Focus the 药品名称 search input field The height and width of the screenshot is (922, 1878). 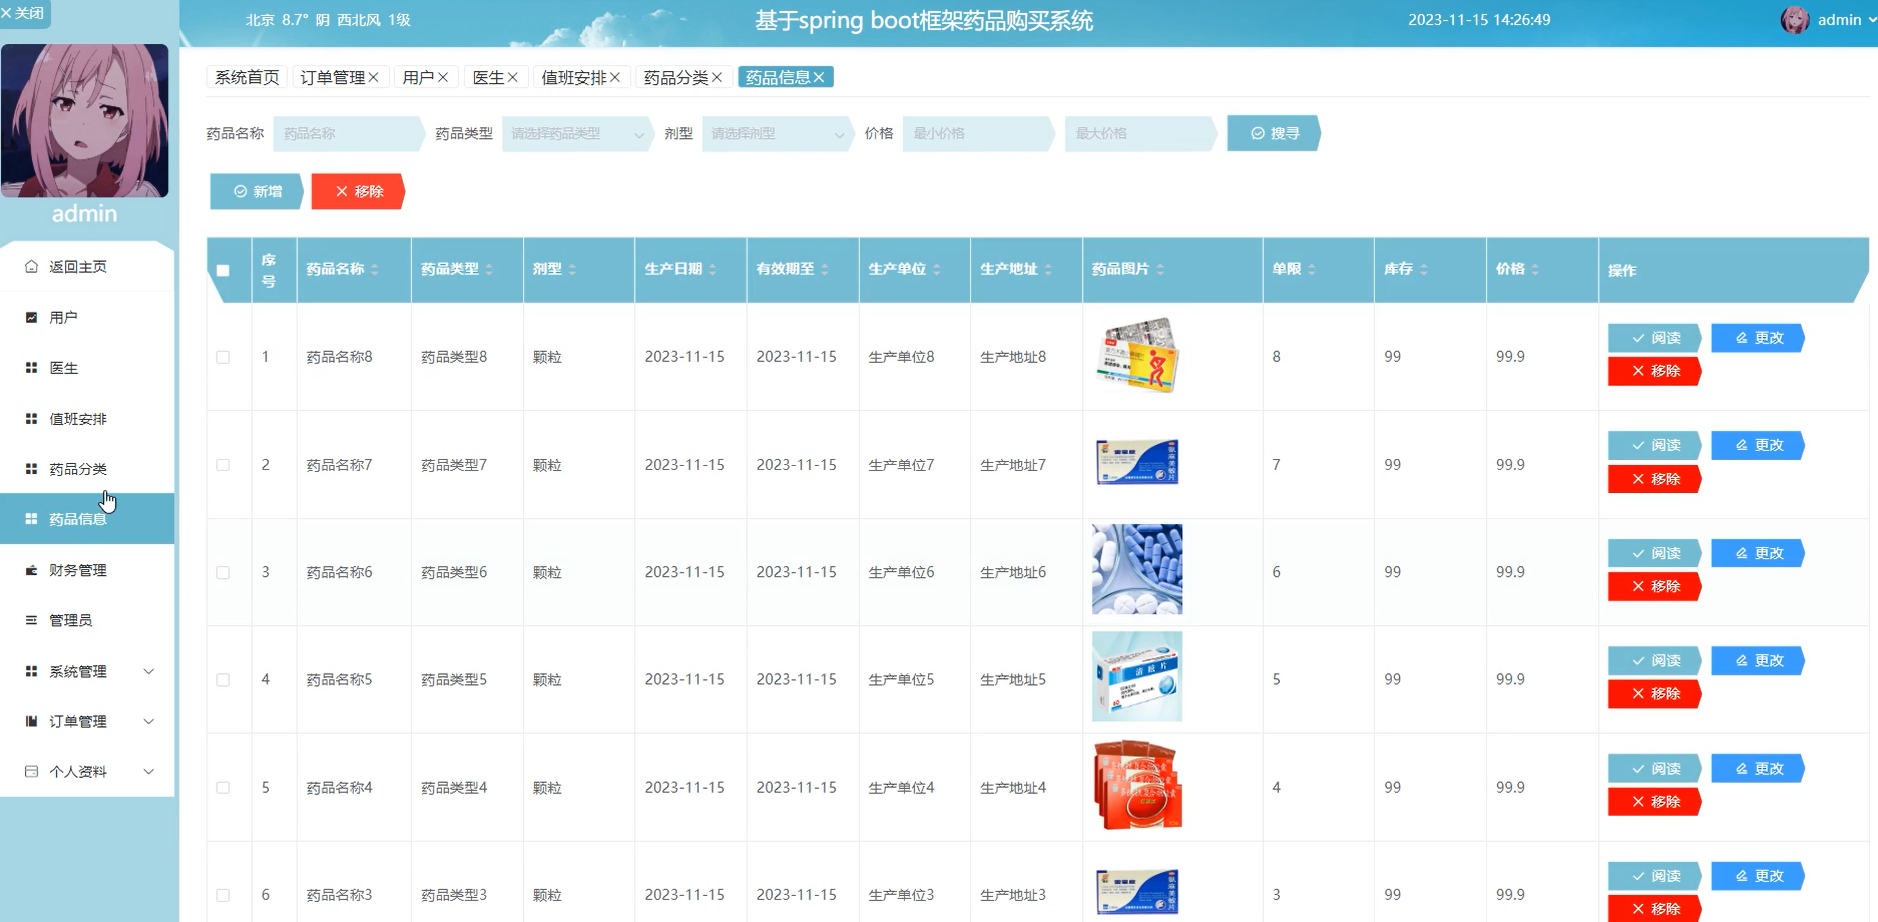point(349,134)
